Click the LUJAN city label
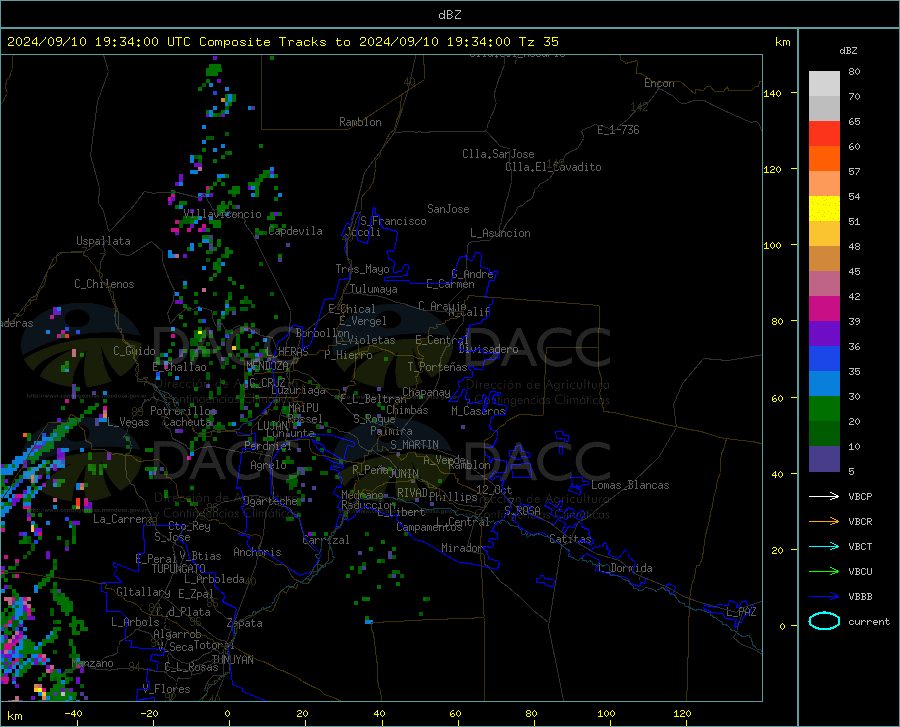The height and width of the screenshot is (727, 900). (272, 426)
